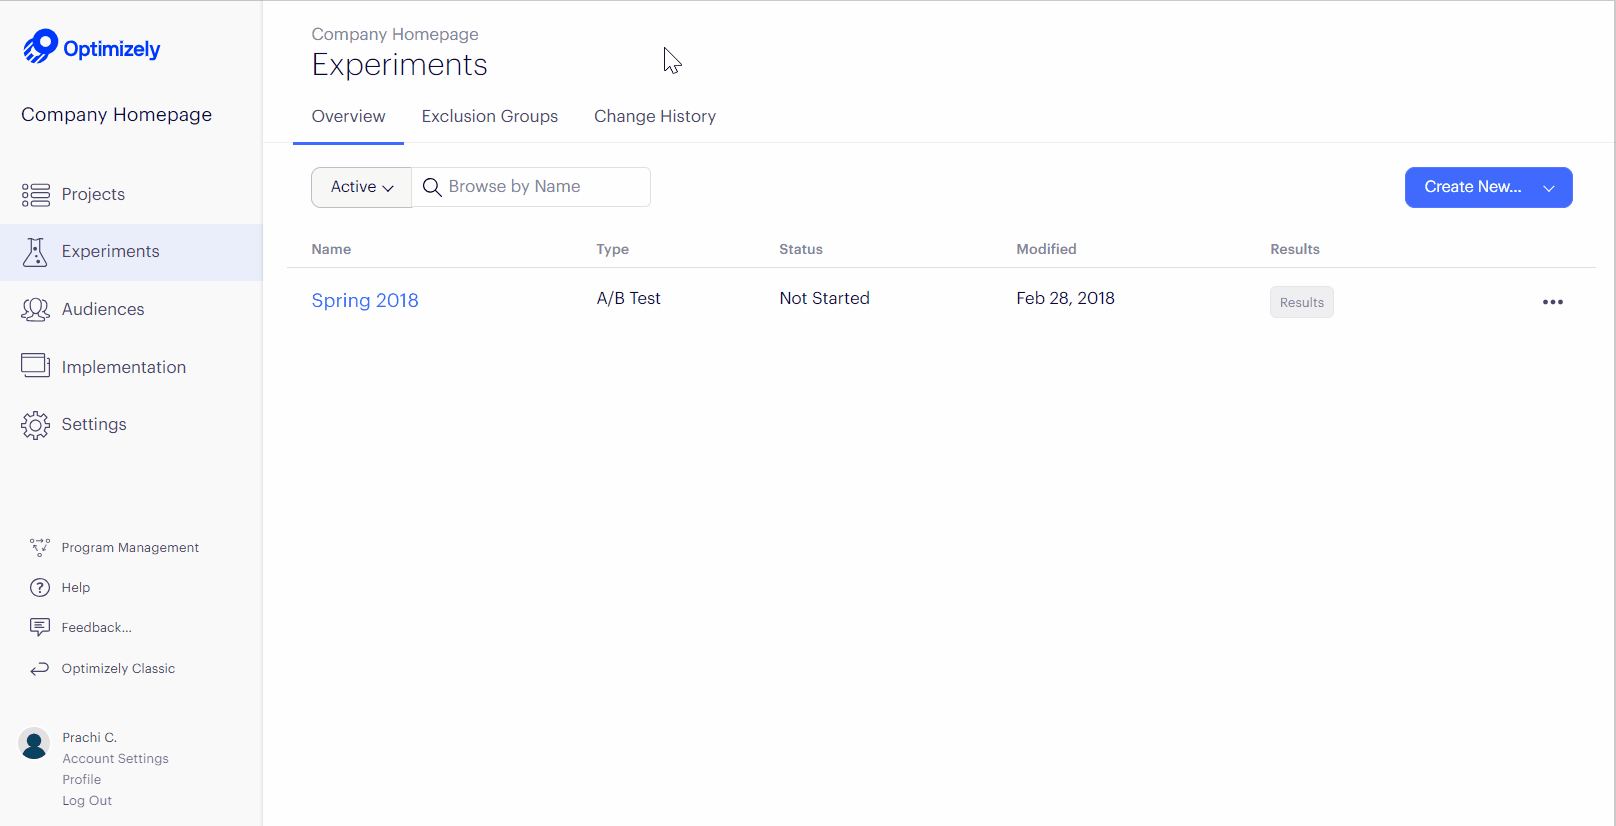
Task: Click the Browse by Name search field
Action: [x=531, y=187]
